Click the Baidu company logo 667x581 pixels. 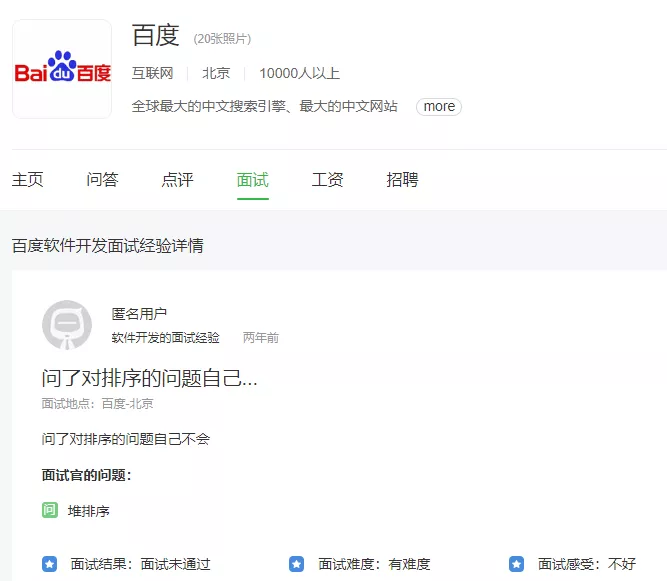point(62,69)
